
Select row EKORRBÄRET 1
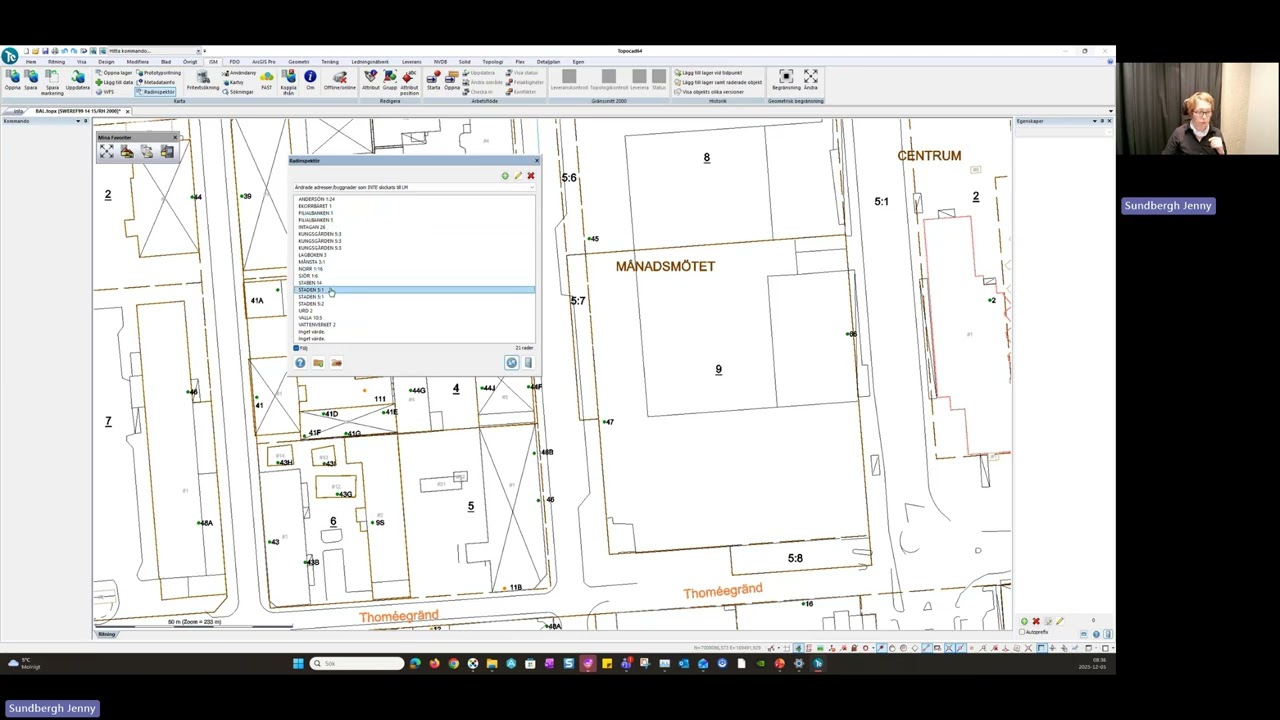coord(414,206)
